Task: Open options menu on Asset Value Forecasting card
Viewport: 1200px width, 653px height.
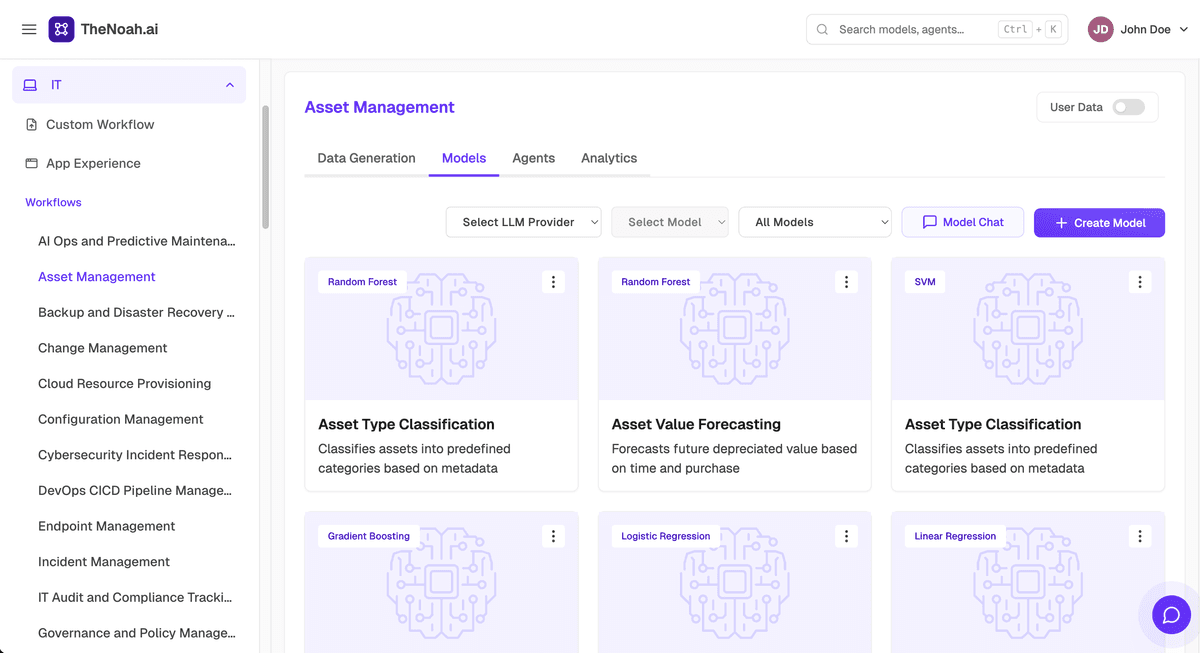Action: pyautogui.click(x=846, y=282)
